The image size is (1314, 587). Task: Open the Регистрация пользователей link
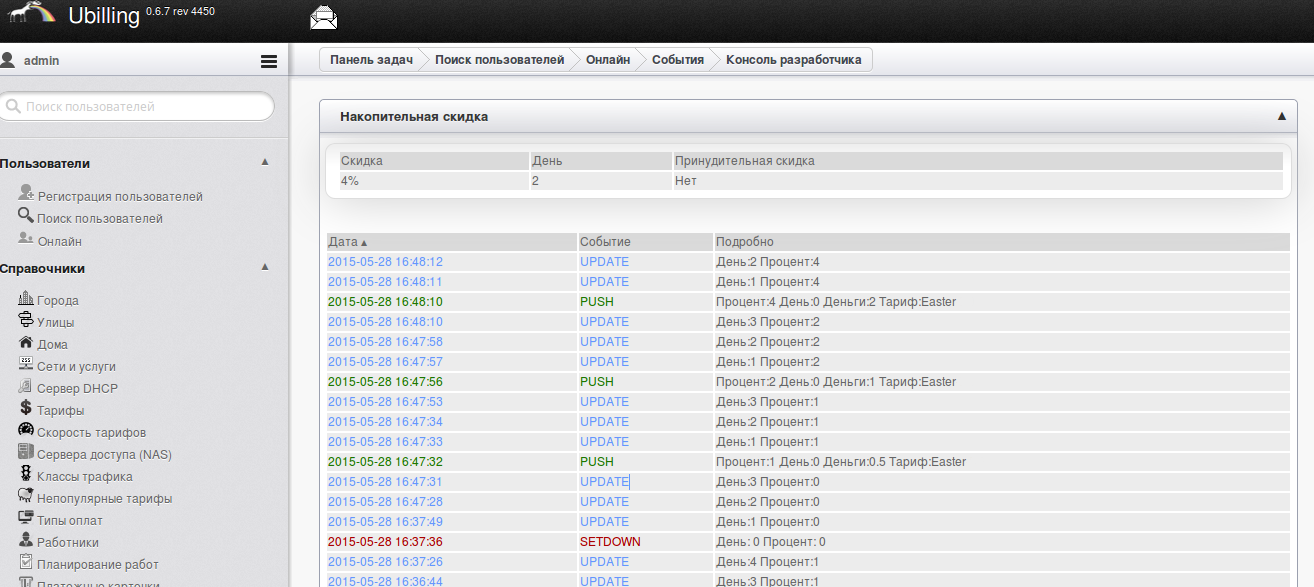[119, 197]
